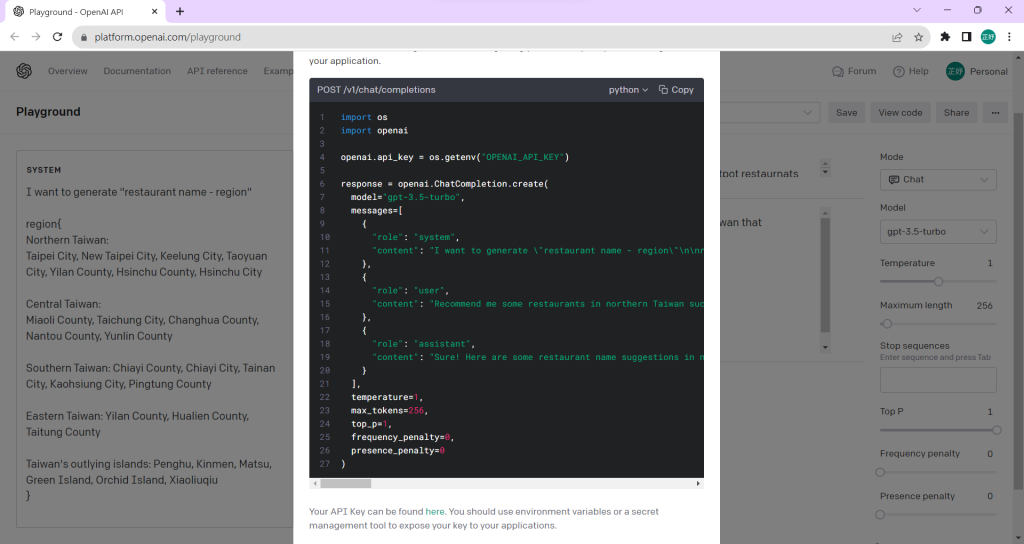Click the OpenAI logo
This screenshot has width=1024, height=544.
[x=24, y=71]
